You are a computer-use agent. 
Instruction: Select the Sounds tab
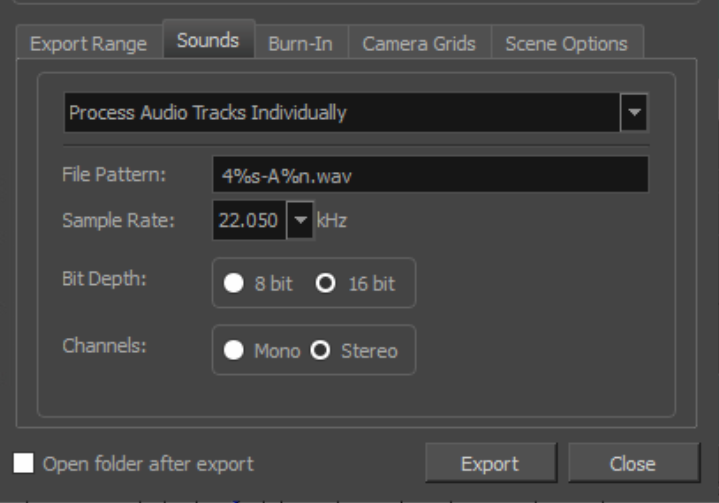pos(209,40)
